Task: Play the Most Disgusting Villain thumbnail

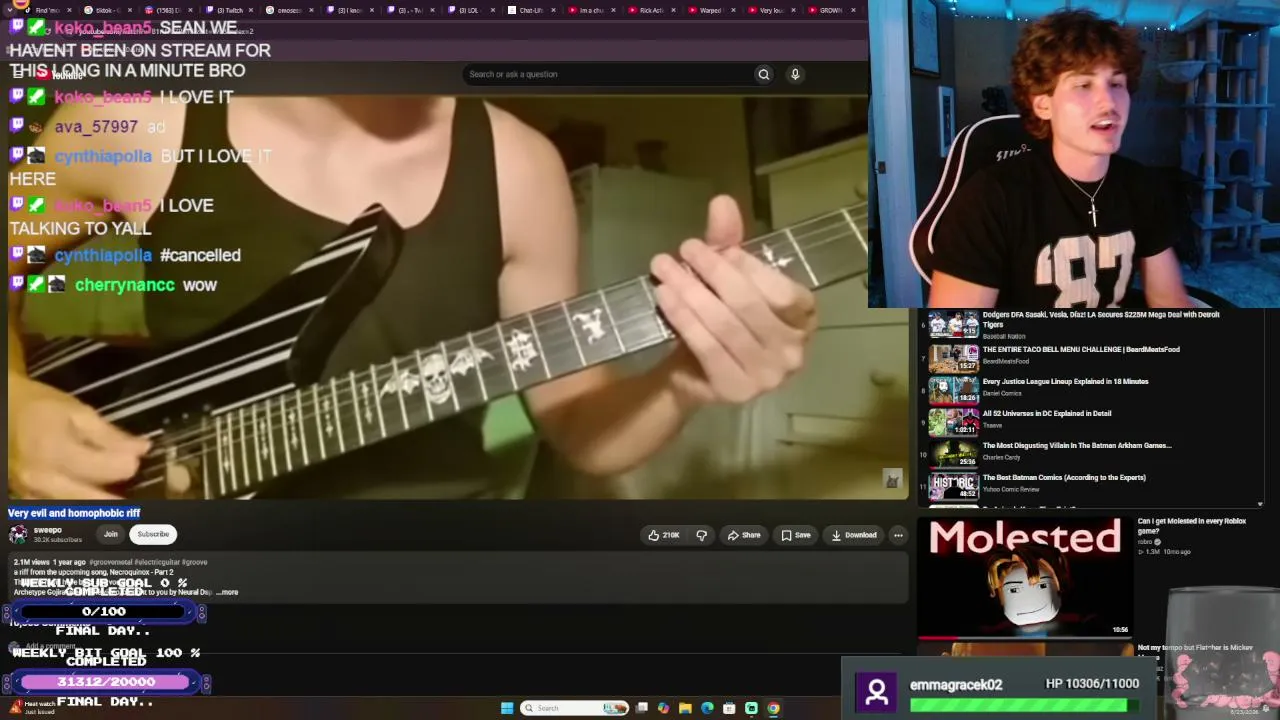Action: 953,453
